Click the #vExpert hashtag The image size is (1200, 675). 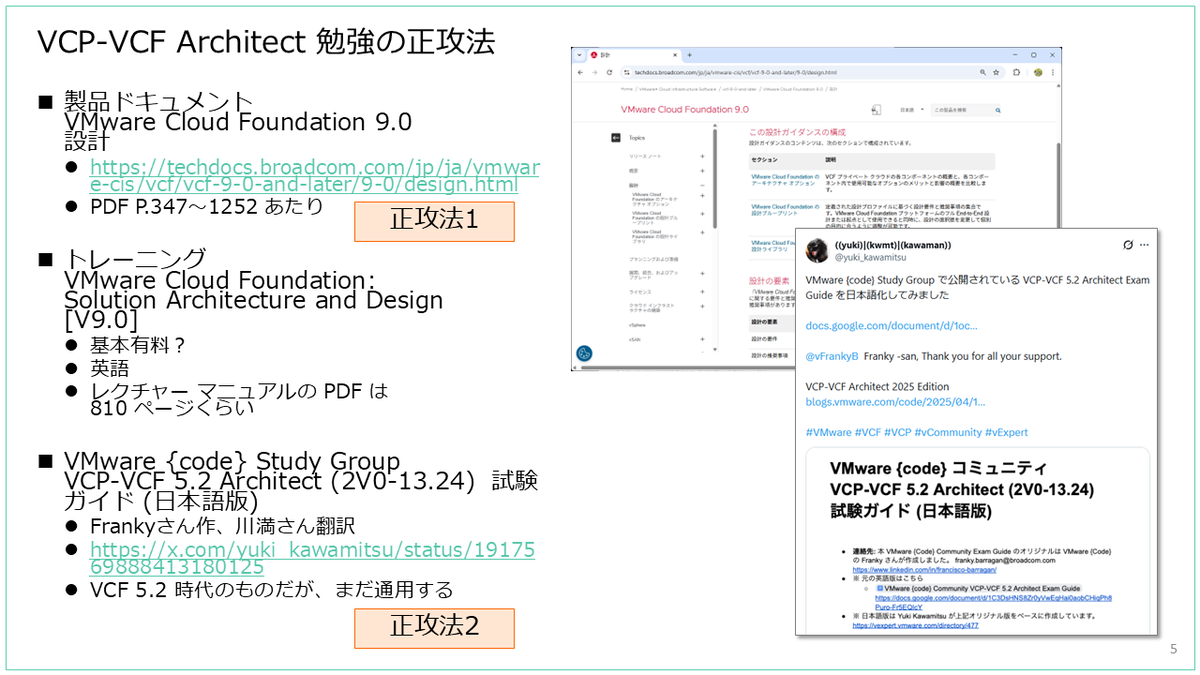(x=1006, y=432)
